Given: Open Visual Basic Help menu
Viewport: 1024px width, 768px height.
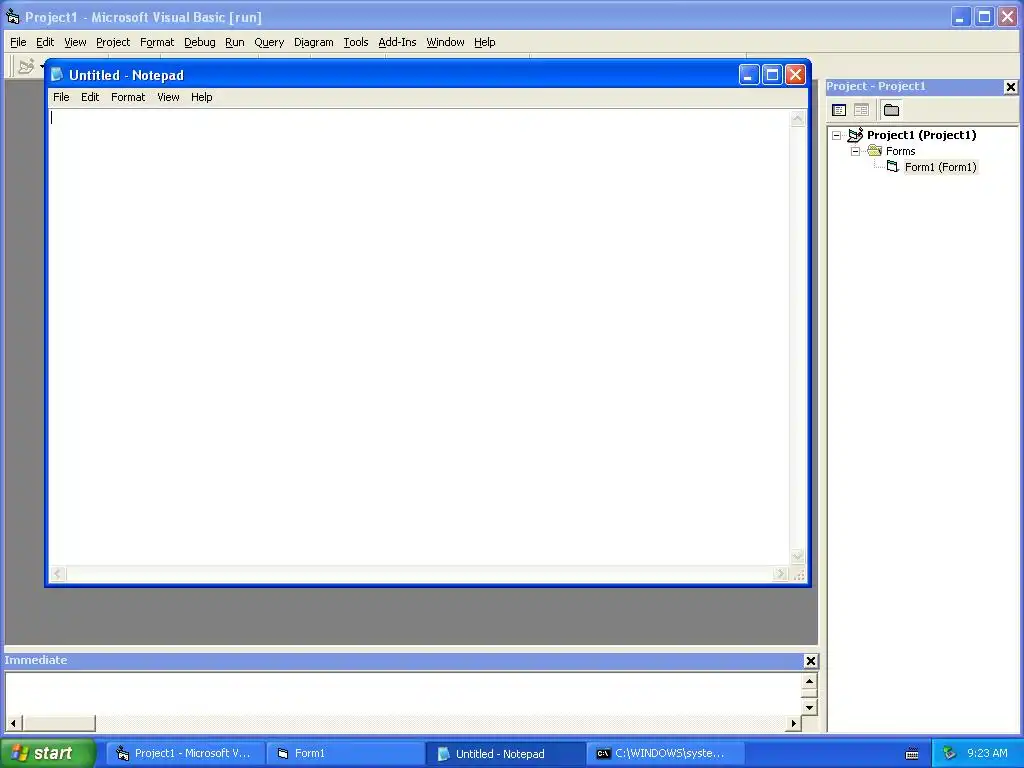Looking at the screenshot, I should point(485,42).
